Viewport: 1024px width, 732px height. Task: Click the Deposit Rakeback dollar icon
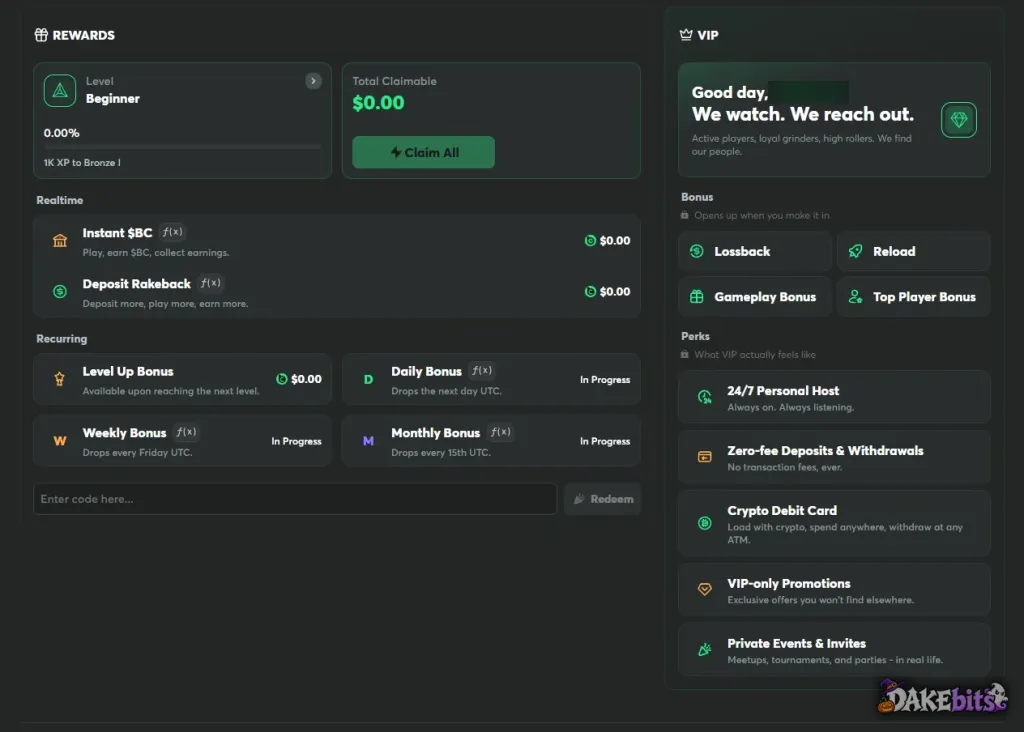pos(60,291)
